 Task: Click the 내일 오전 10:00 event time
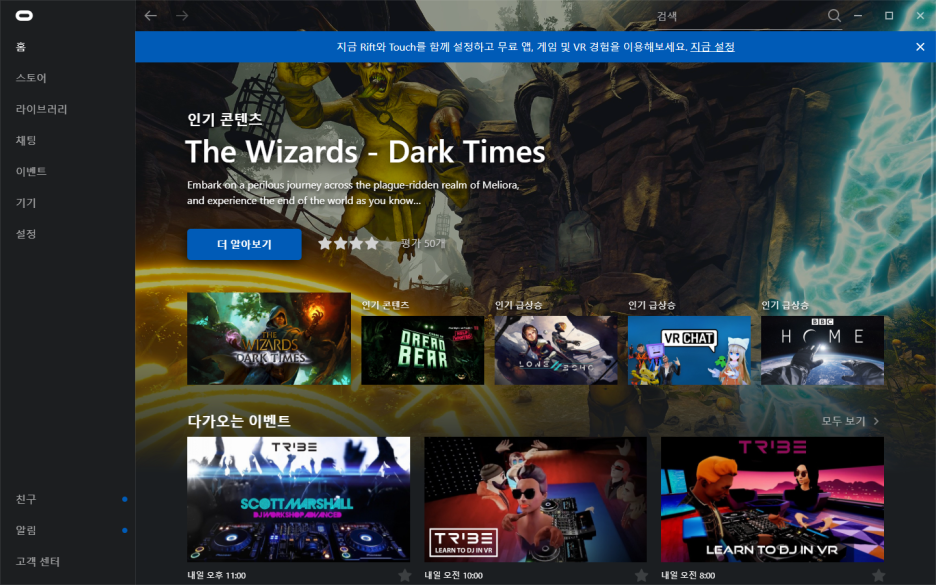(453, 575)
